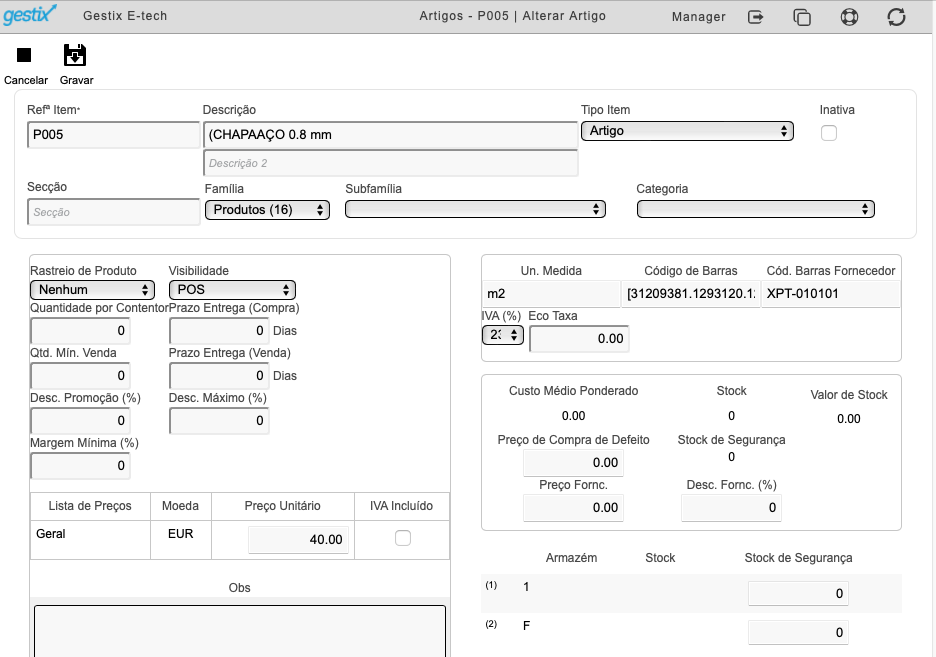Click the Cancelar stop icon
The width and height of the screenshot is (936, 657).
point(24,55)
